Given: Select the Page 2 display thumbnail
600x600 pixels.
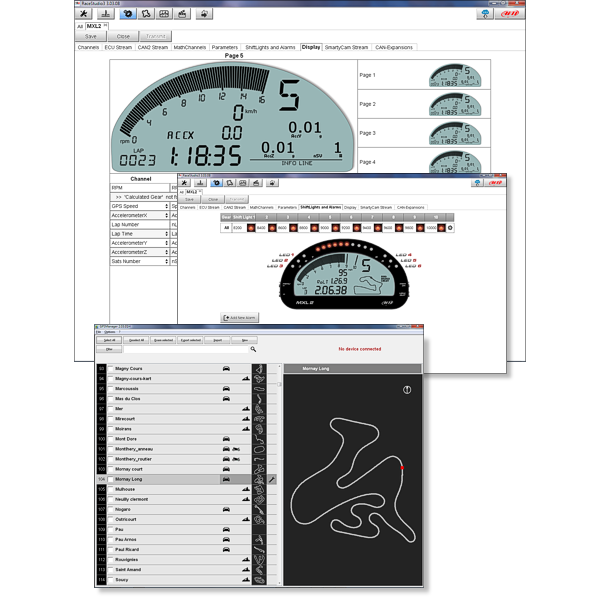Looking at the screenshot, I should [458, 104].
